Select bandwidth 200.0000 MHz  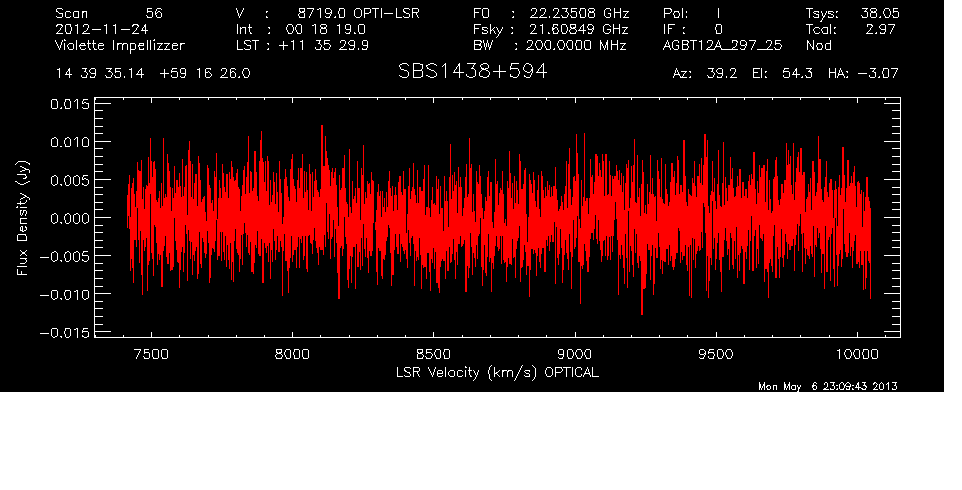point(577,45)
